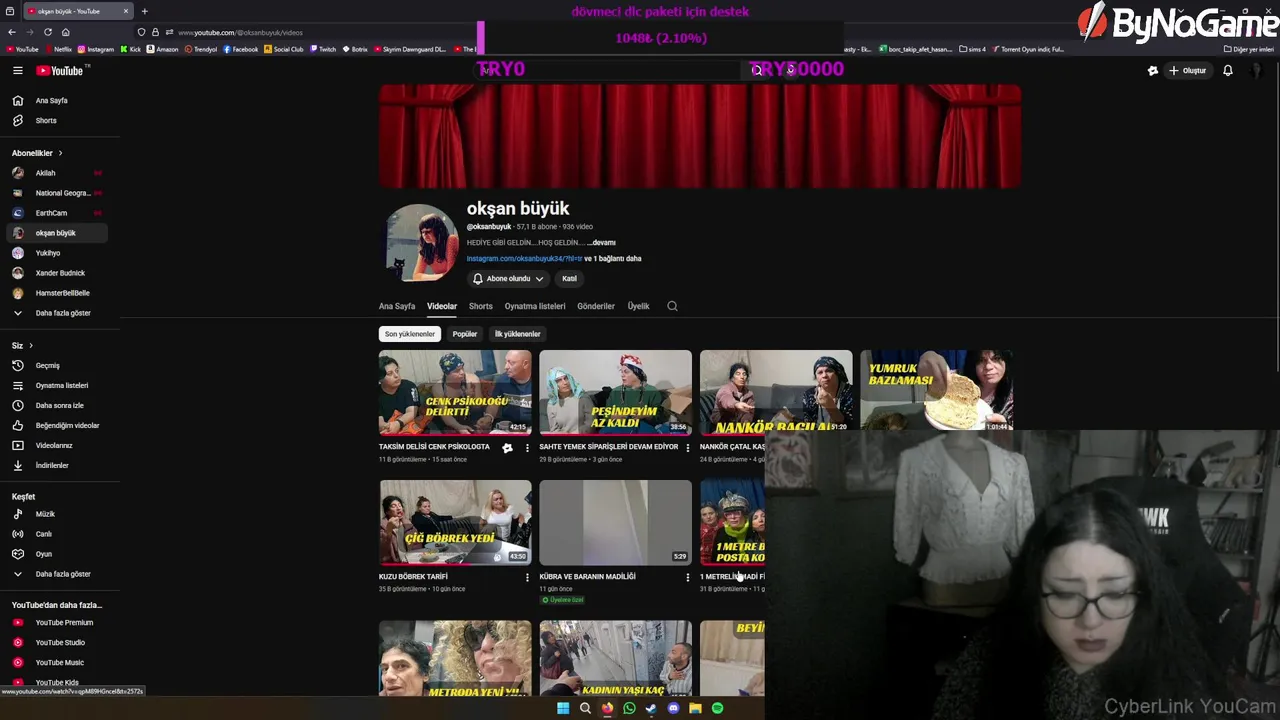Open Windows Start menu
The image size is (1280, 720).
[563, 708]
